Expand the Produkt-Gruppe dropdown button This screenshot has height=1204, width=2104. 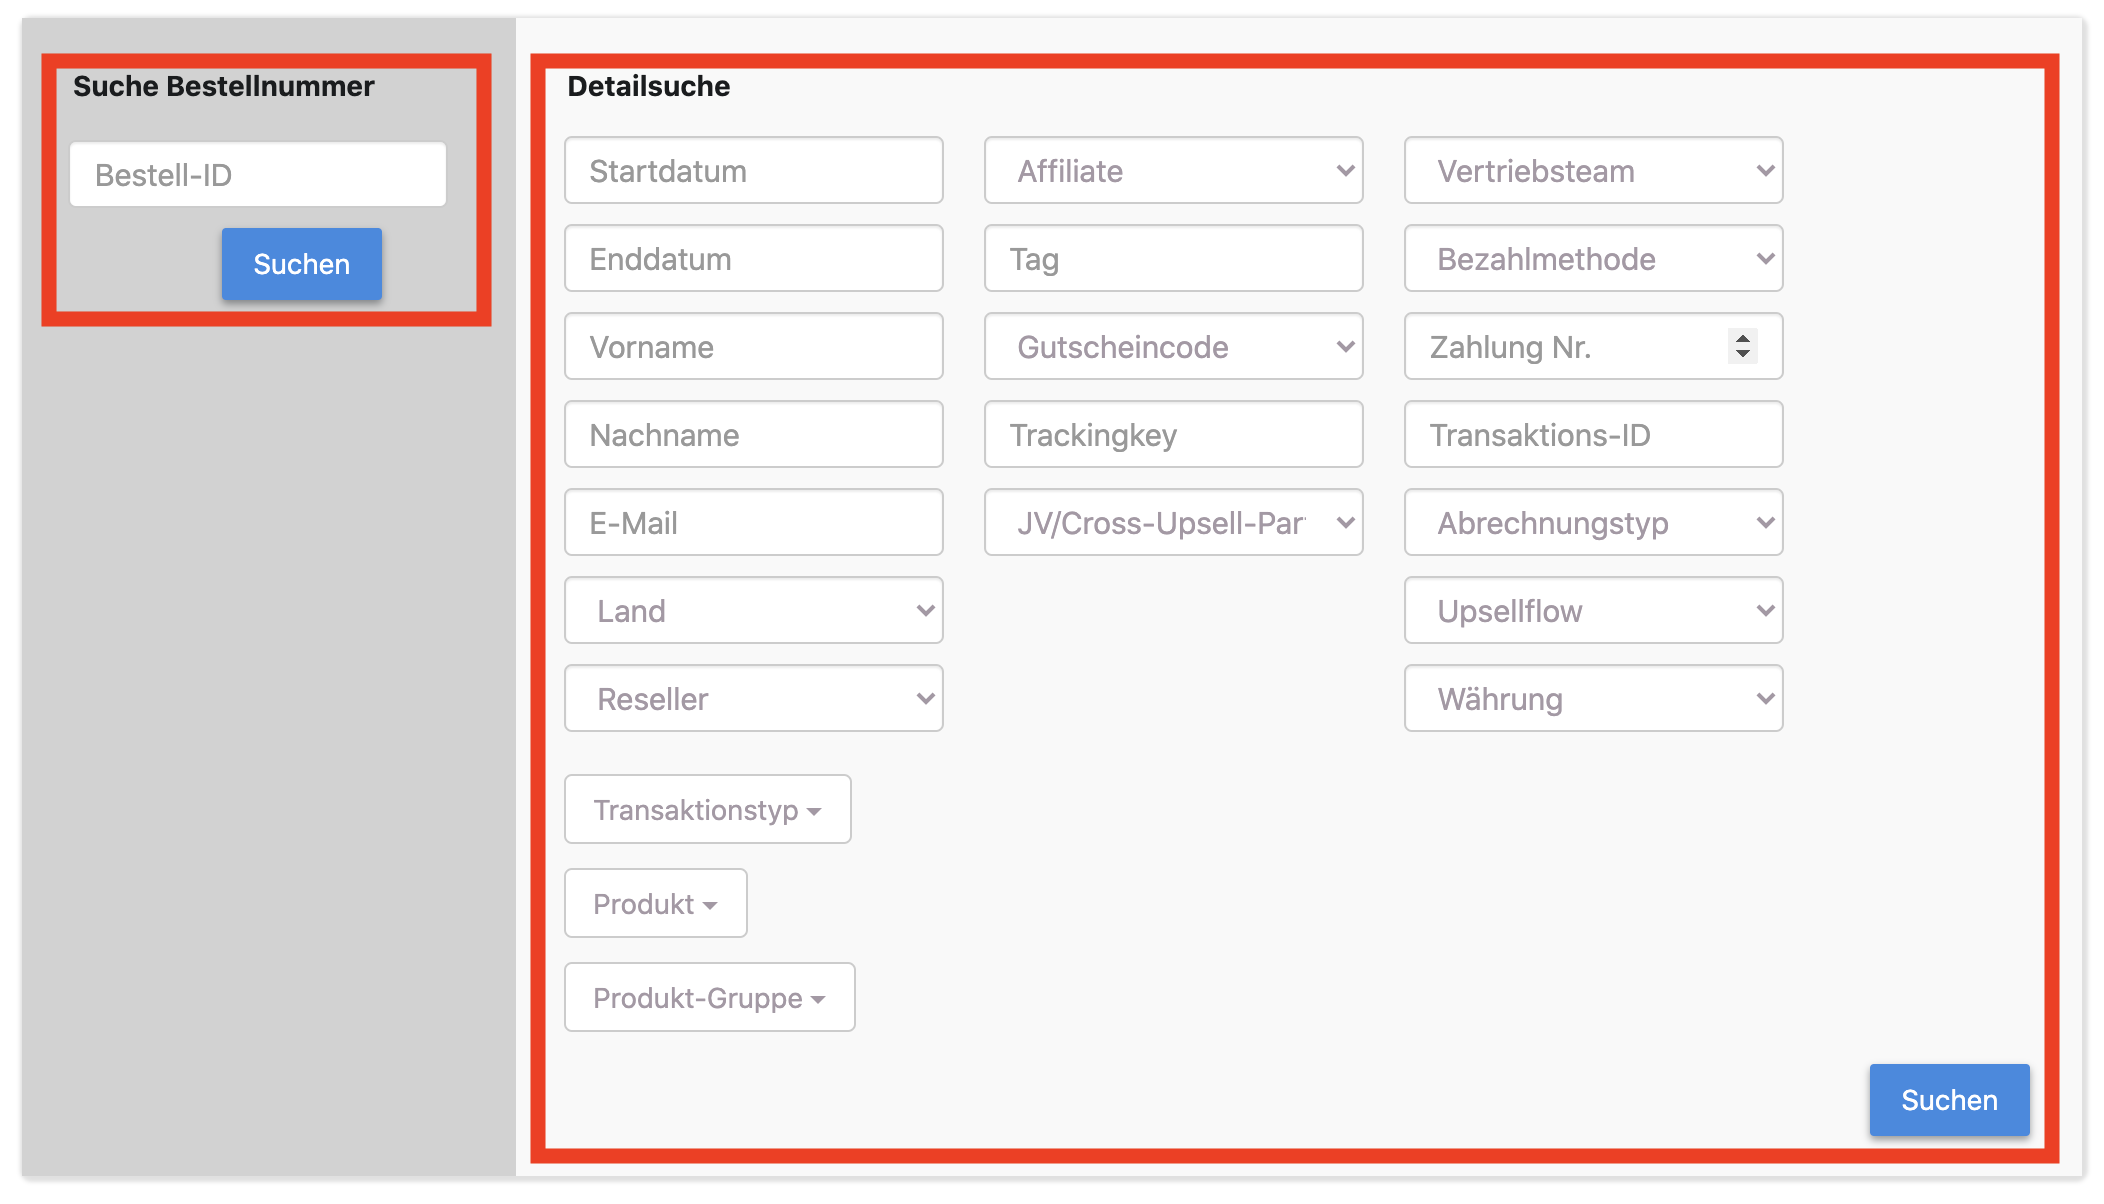click(x=709, y=998)
